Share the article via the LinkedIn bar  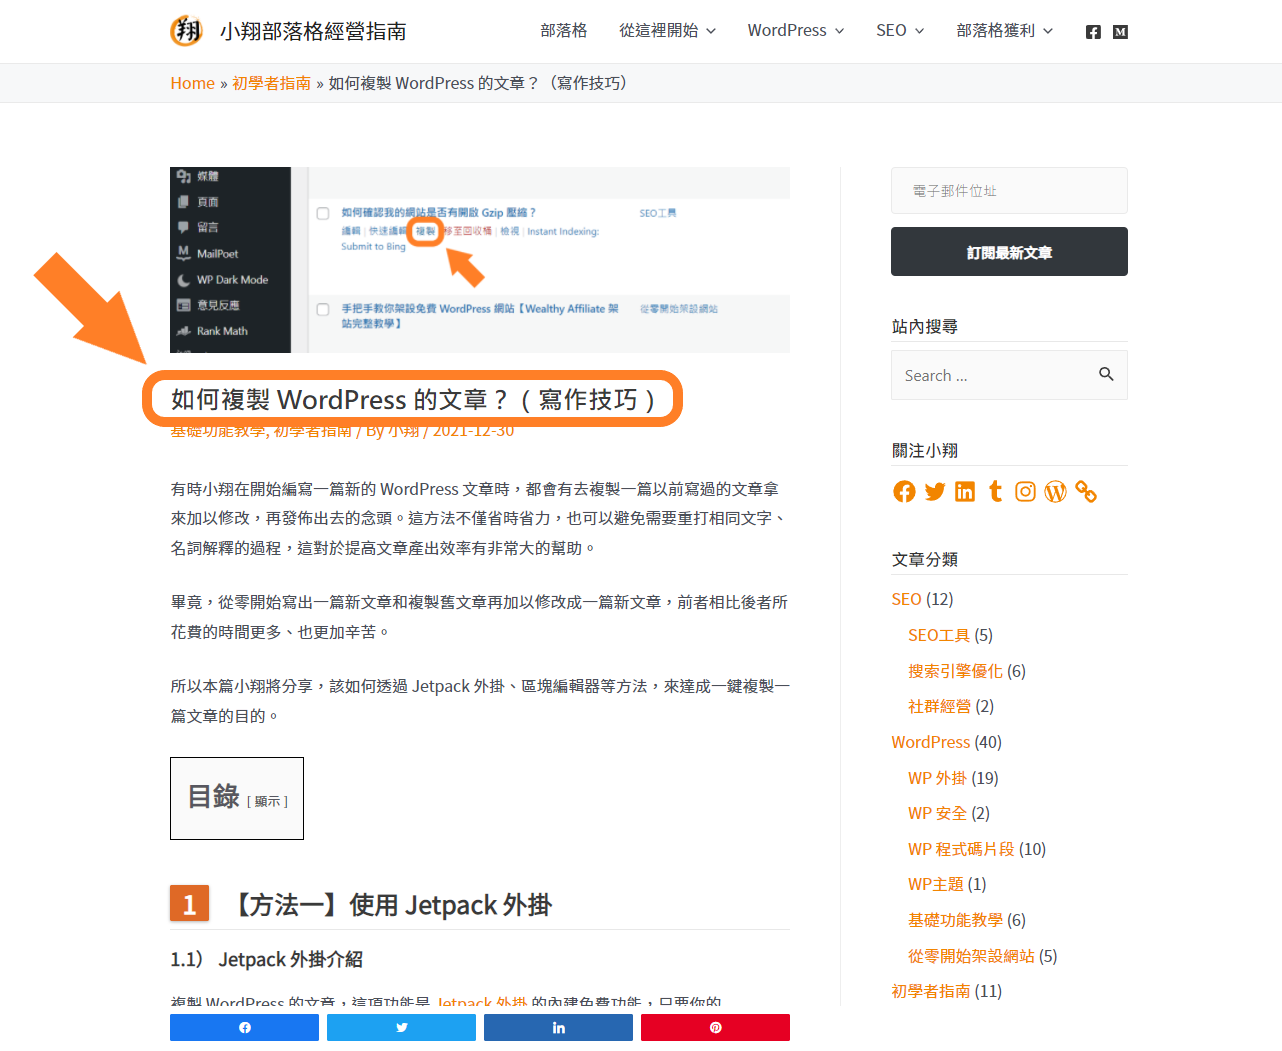(558, 1027)
